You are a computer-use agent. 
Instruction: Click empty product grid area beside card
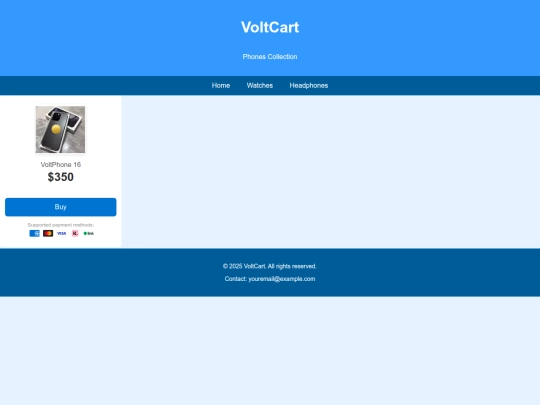pyautogui.click(x=331, y=172)
